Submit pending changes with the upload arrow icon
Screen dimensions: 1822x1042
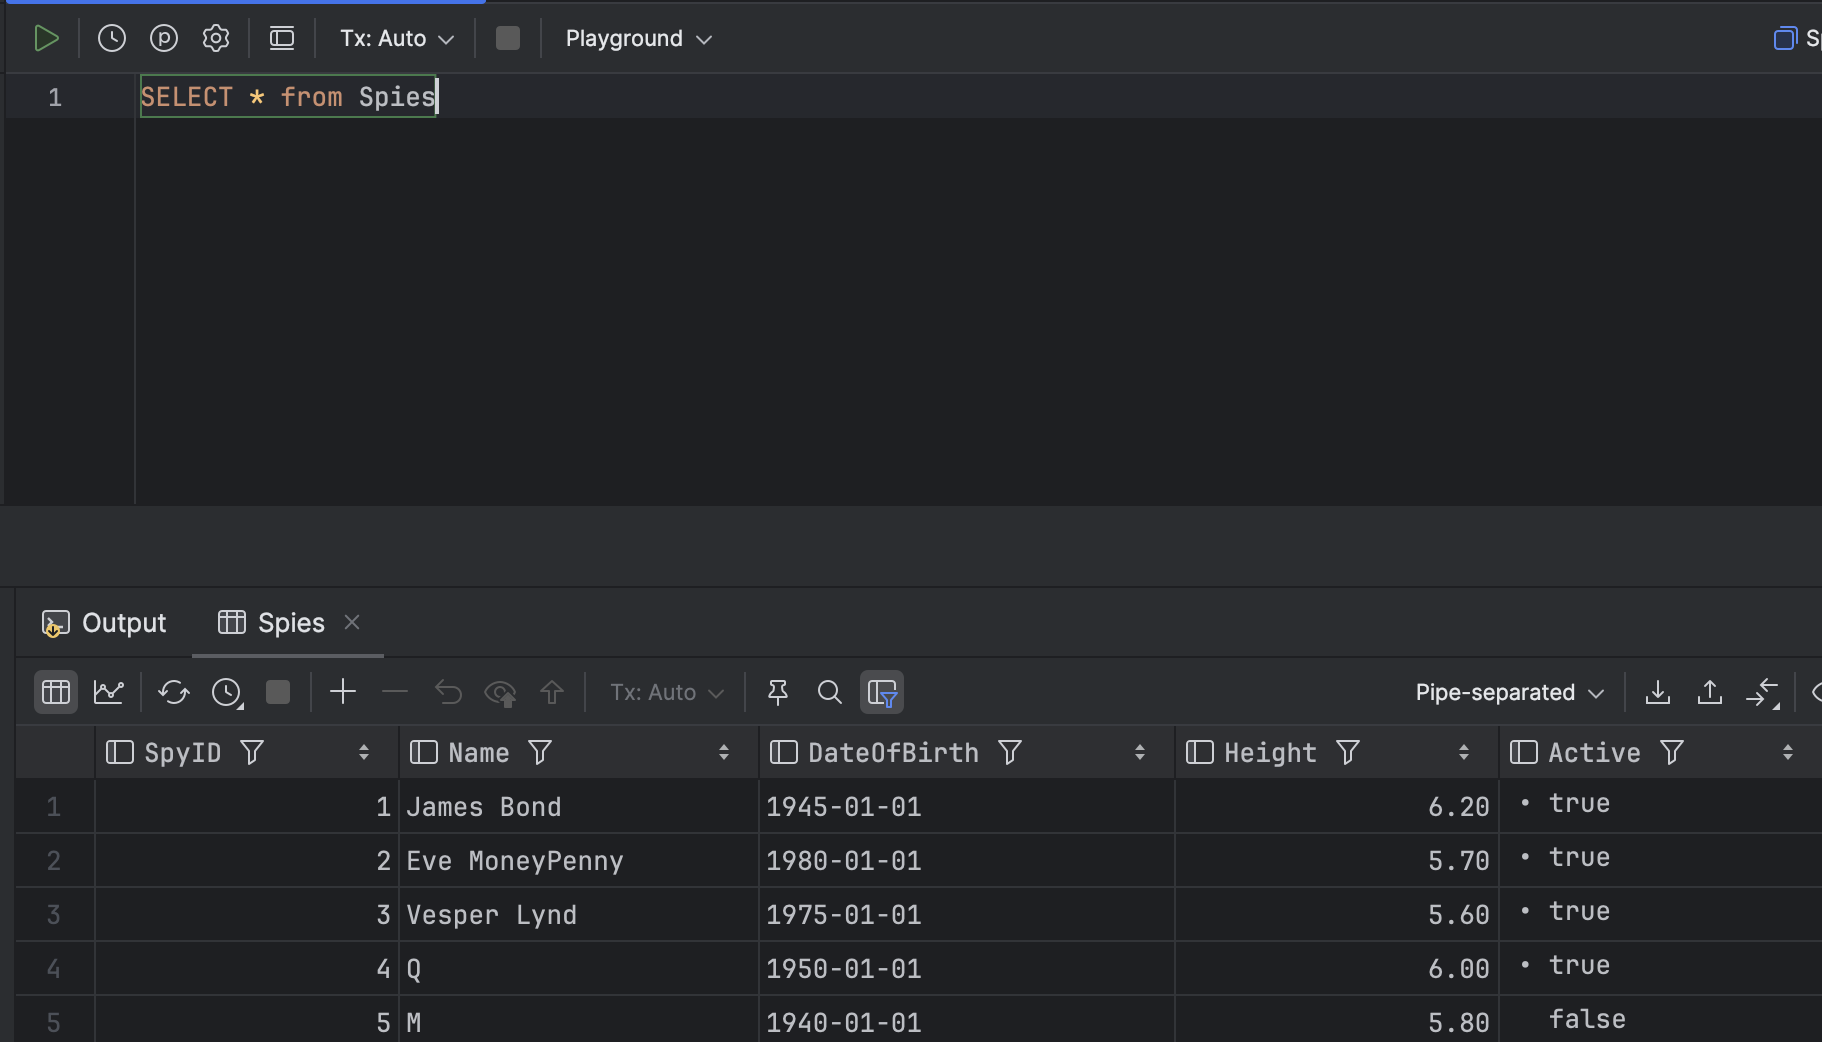[551, 691]
